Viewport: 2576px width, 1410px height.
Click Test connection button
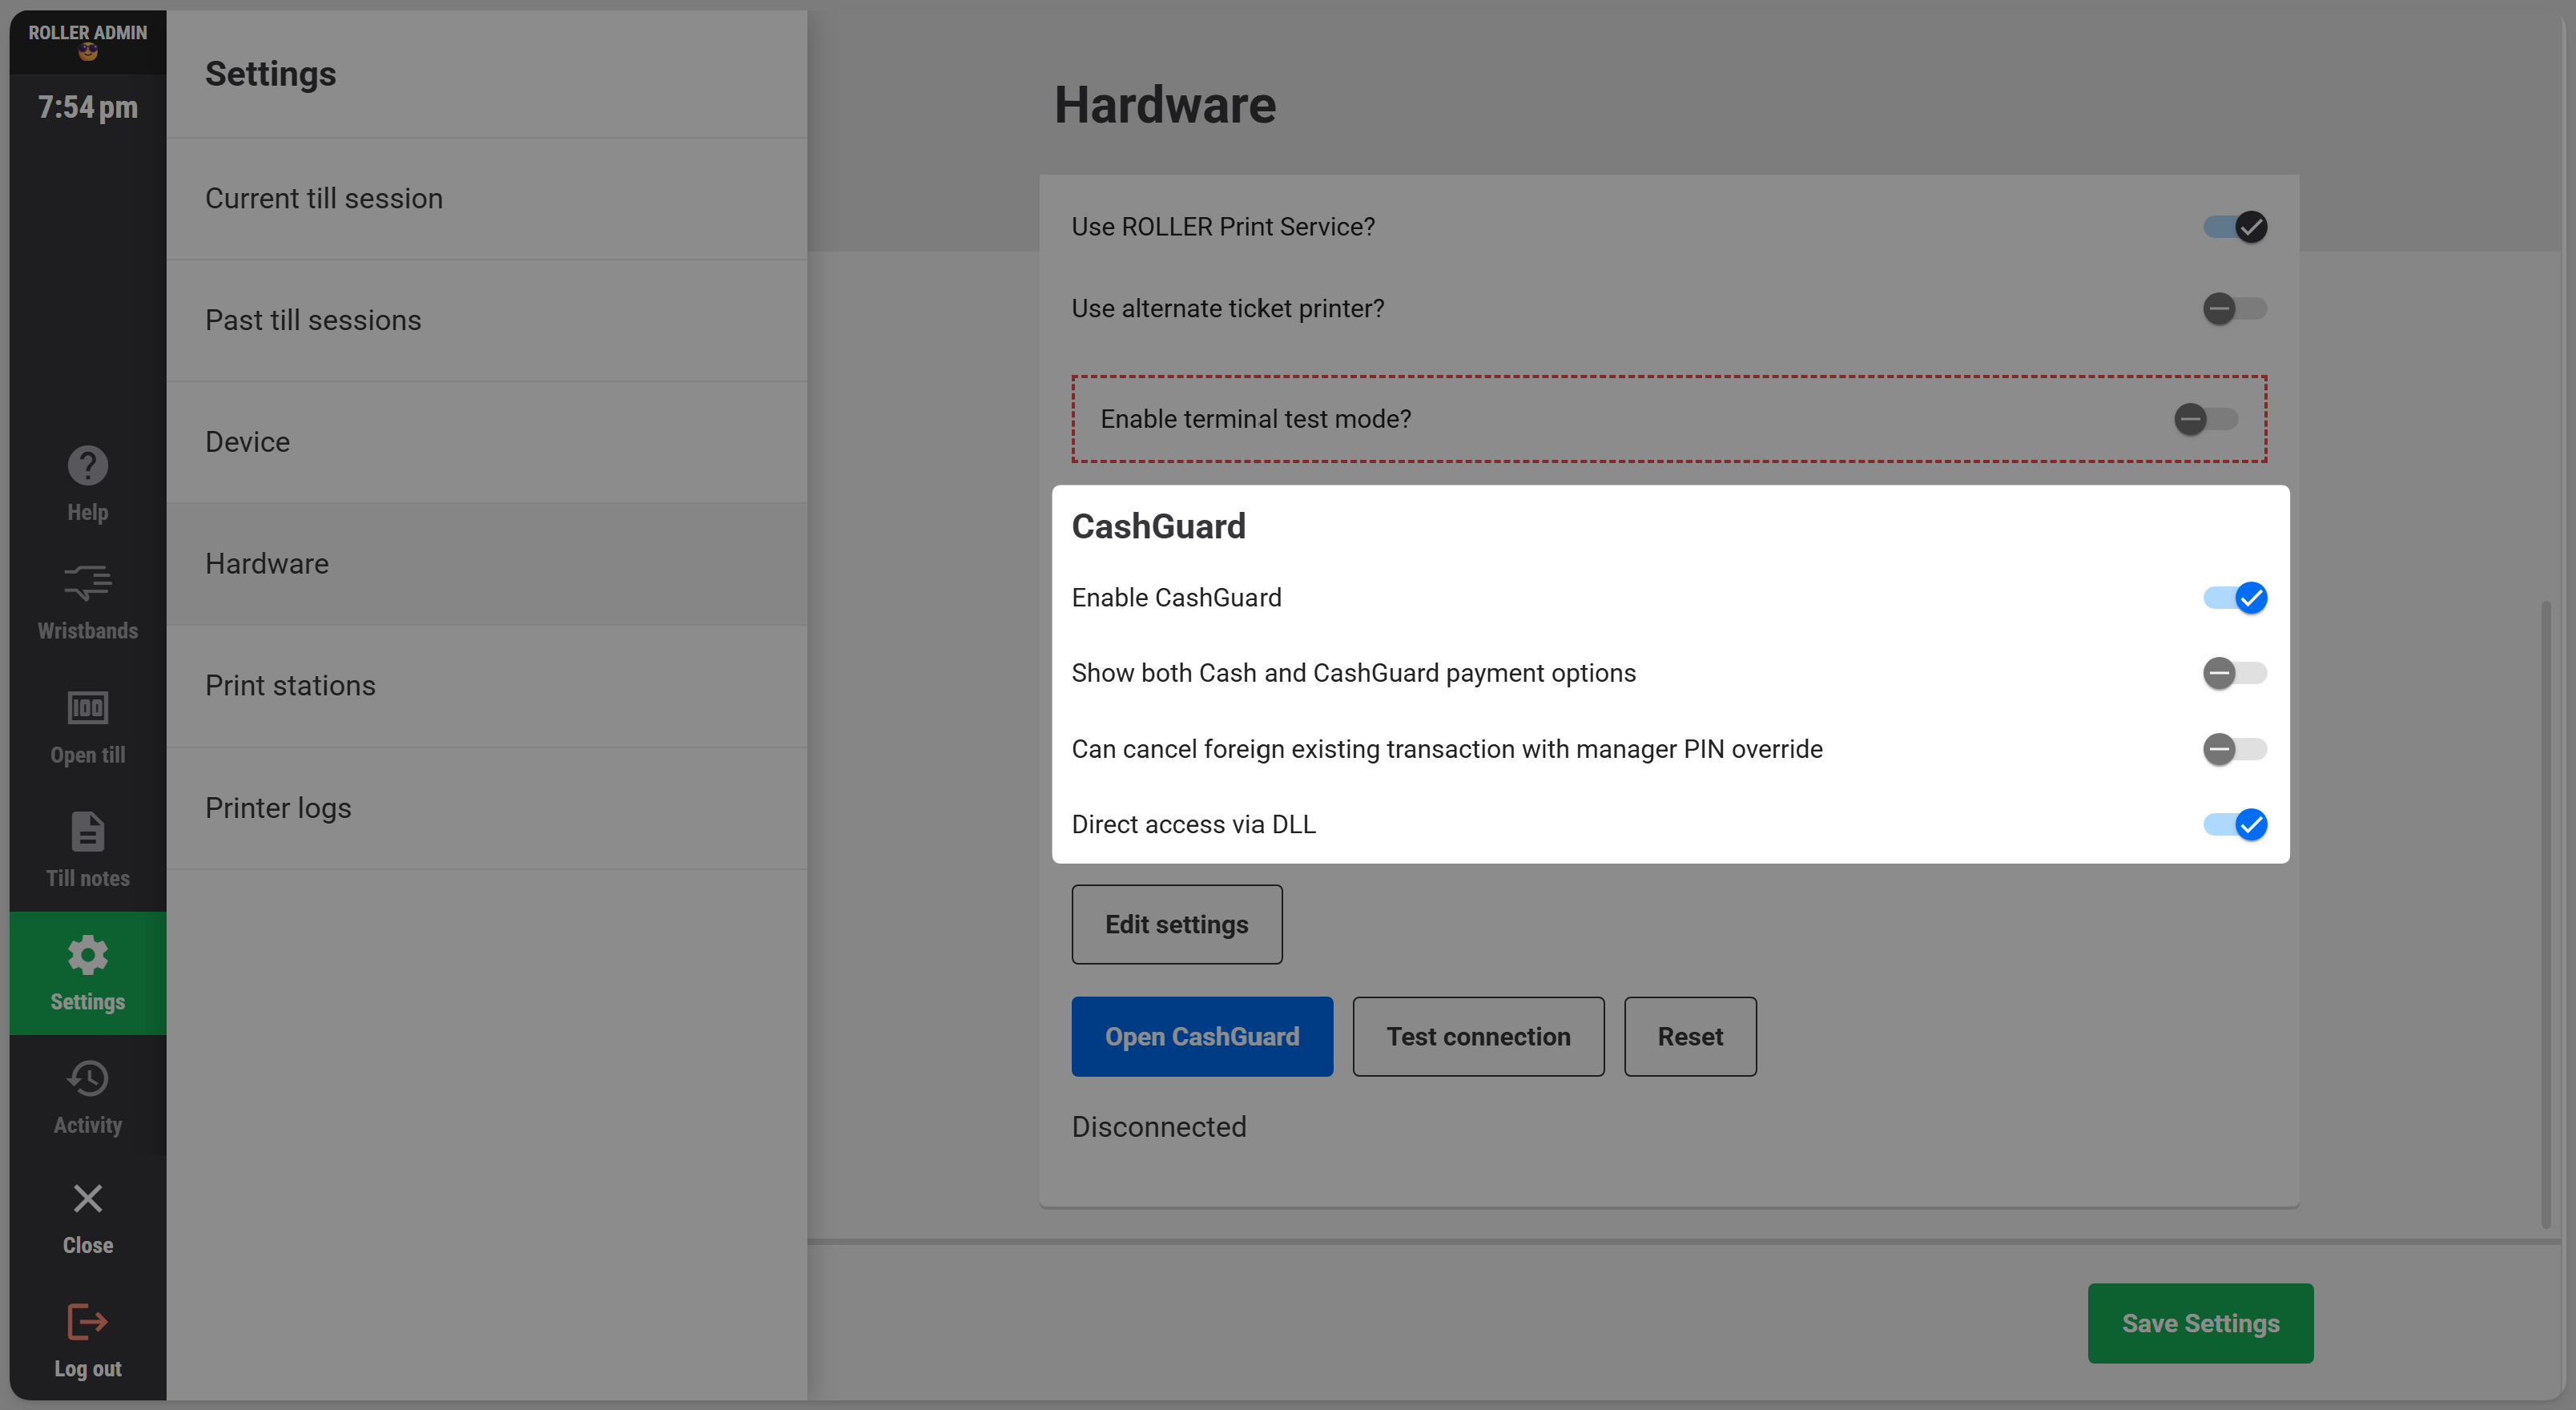(1478, 1036)
